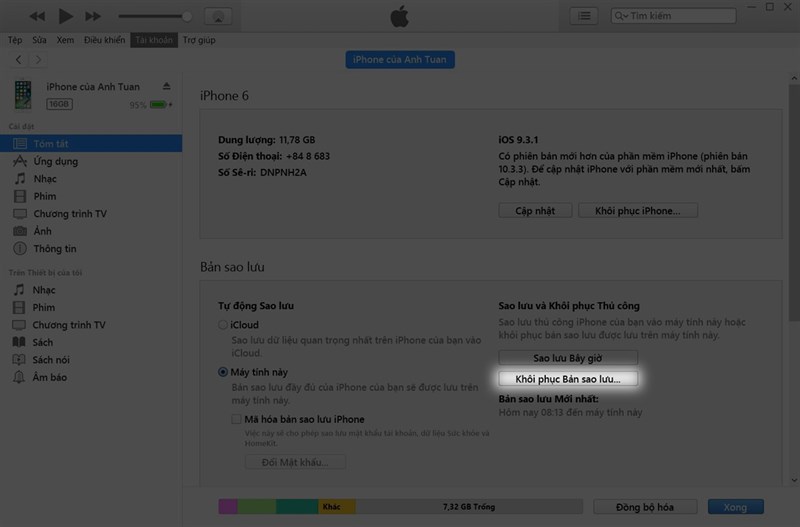This screenshot has width=800, height=527.
Task: Click the Số Sê-ri label text
Action: [x=237, y=172]
